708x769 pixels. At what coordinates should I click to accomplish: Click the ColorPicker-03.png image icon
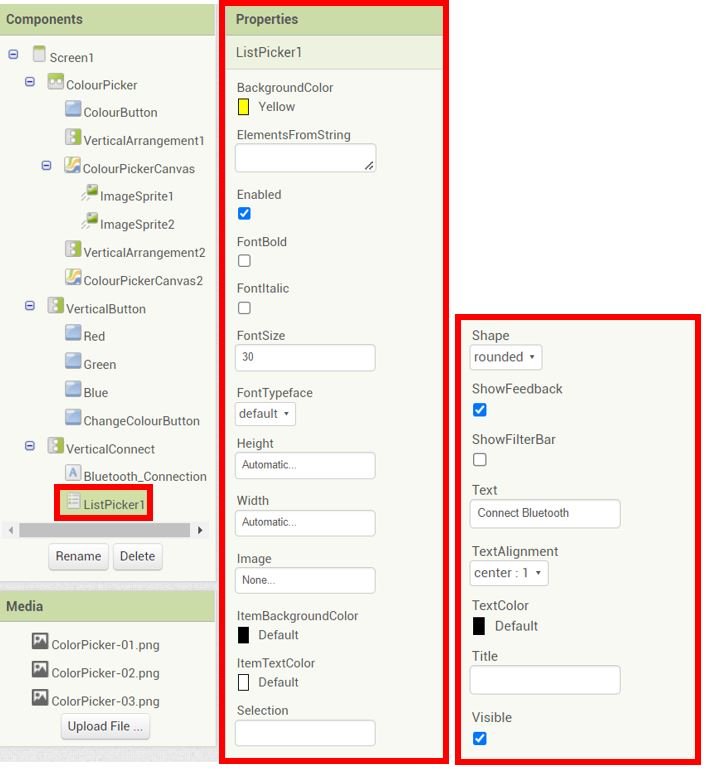(x=40, y=698)
